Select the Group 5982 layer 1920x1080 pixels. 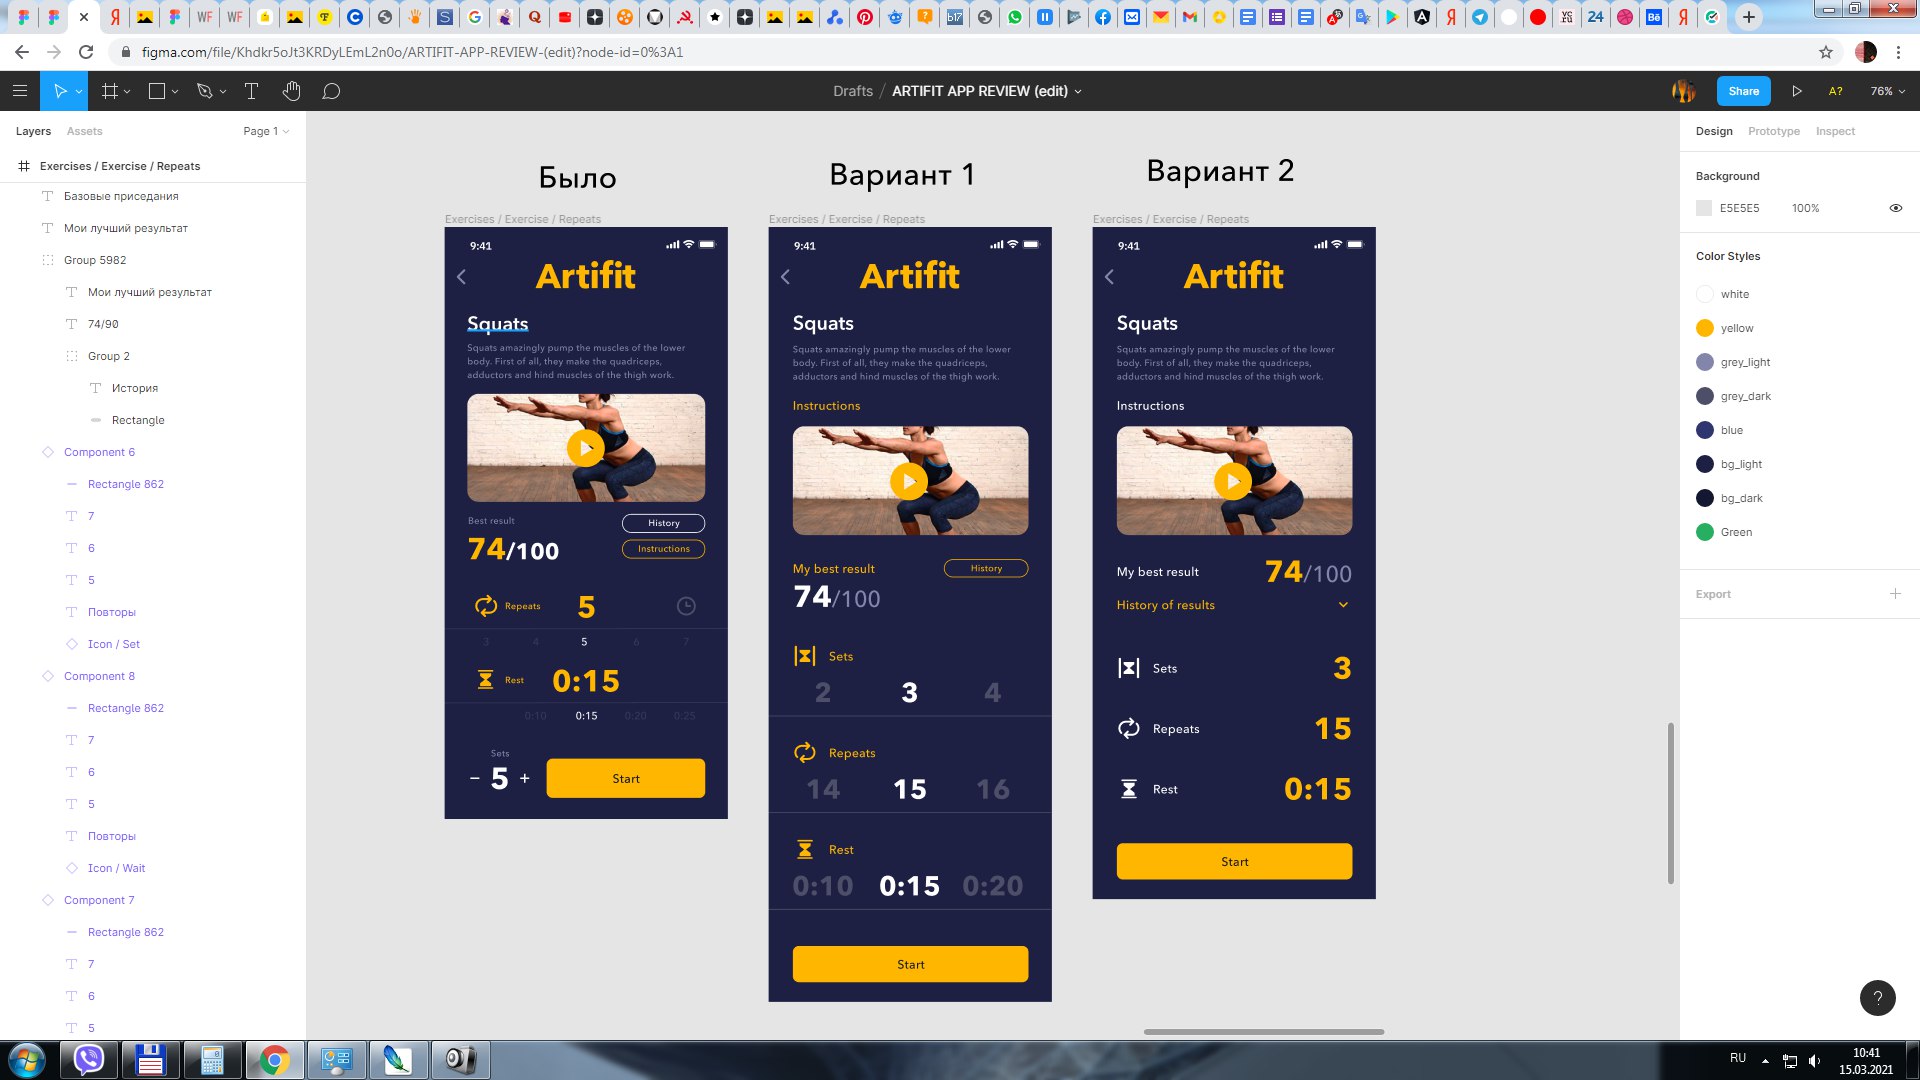pos(95,260)
